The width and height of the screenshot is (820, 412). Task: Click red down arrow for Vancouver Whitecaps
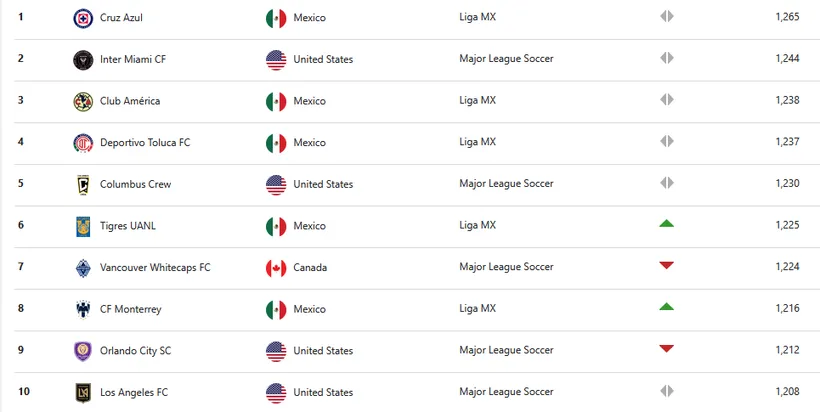[x=666, y=266]
